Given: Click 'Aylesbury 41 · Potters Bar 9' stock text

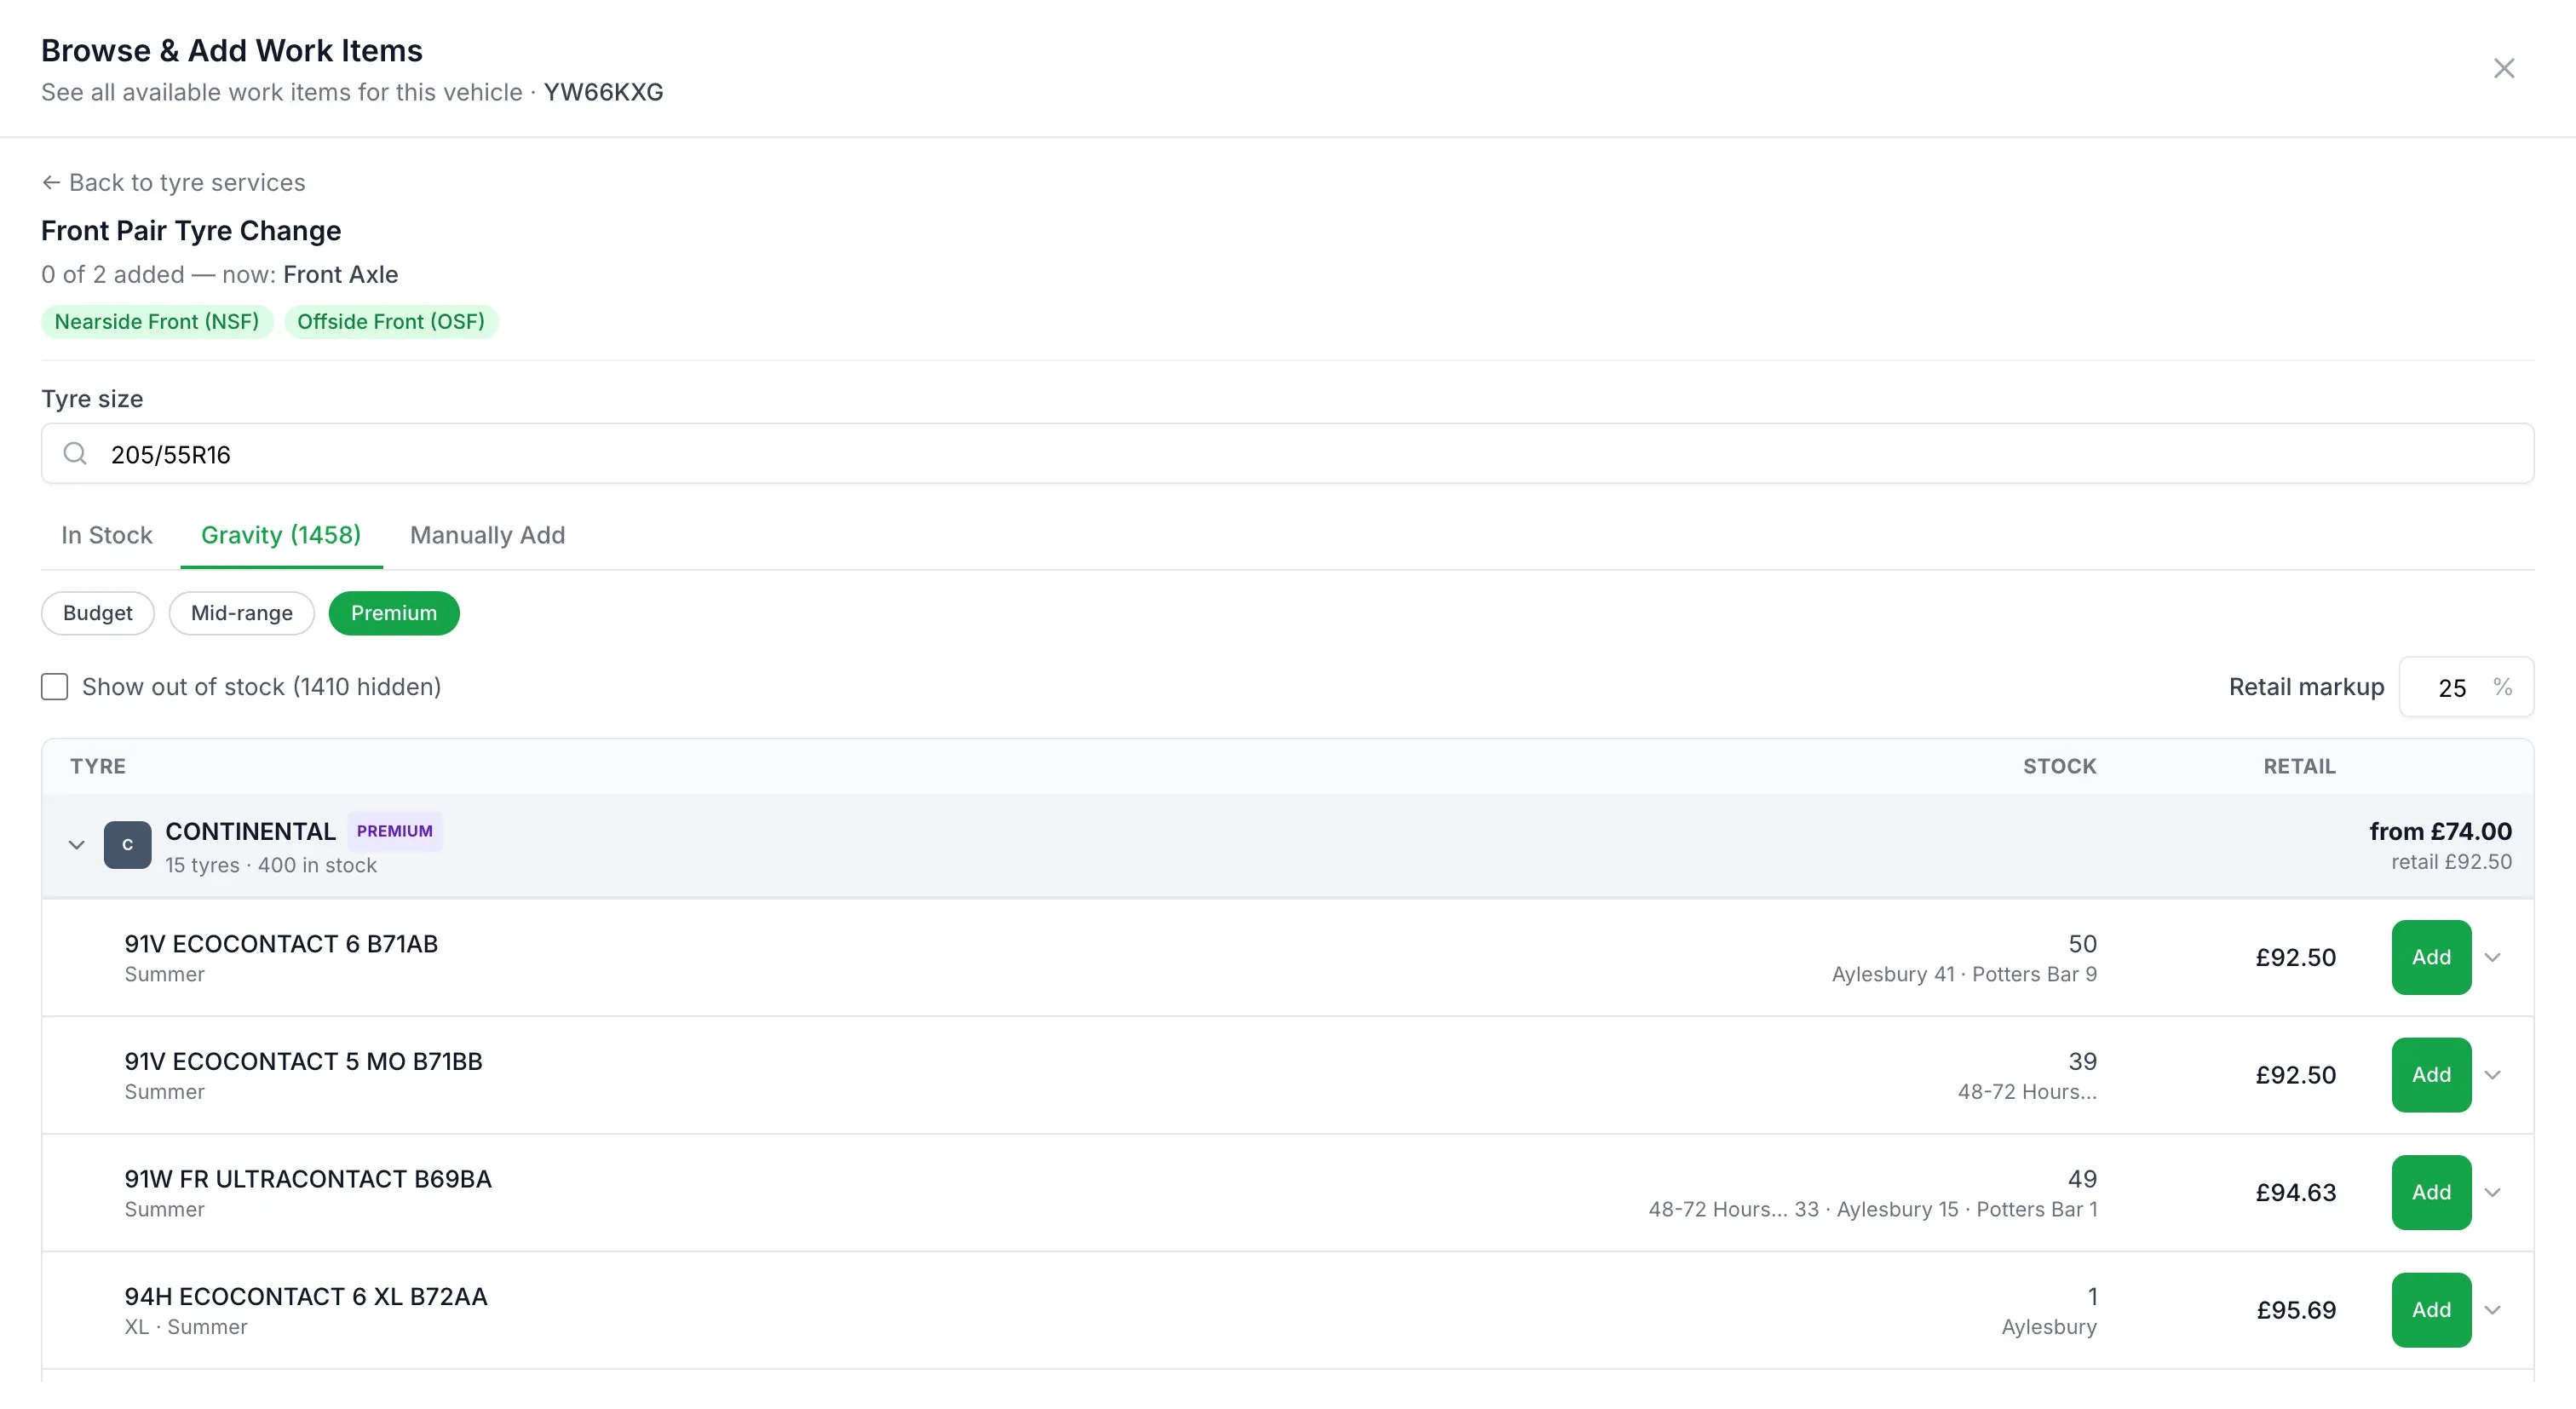Looking at the screenshot, I should pyautogui.click(x=1964, y=974).
